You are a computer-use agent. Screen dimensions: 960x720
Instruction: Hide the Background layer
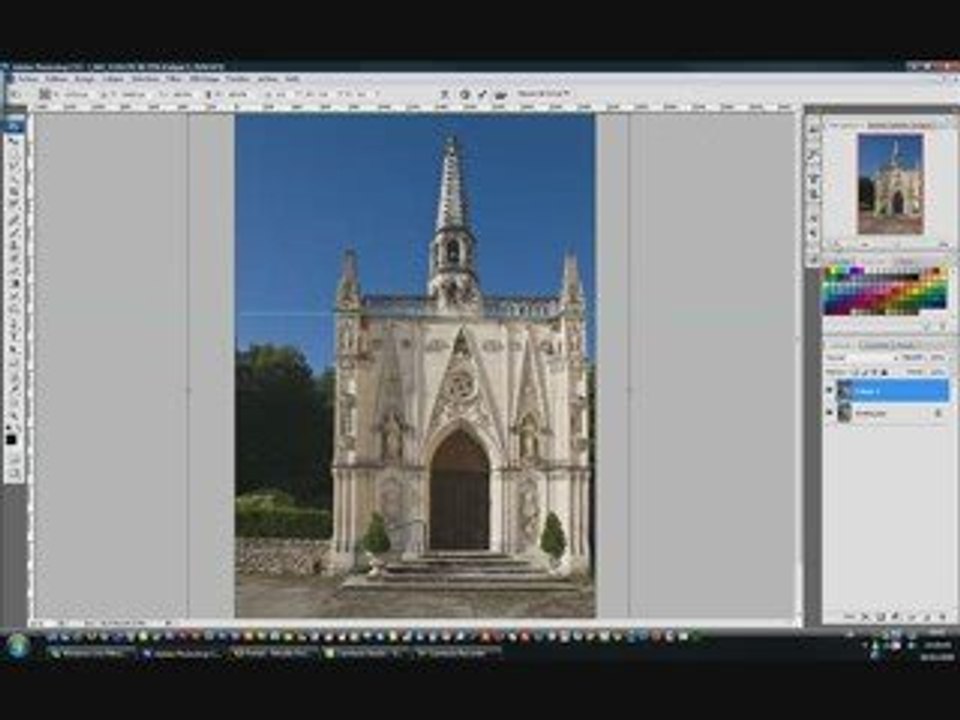(830, 413)
